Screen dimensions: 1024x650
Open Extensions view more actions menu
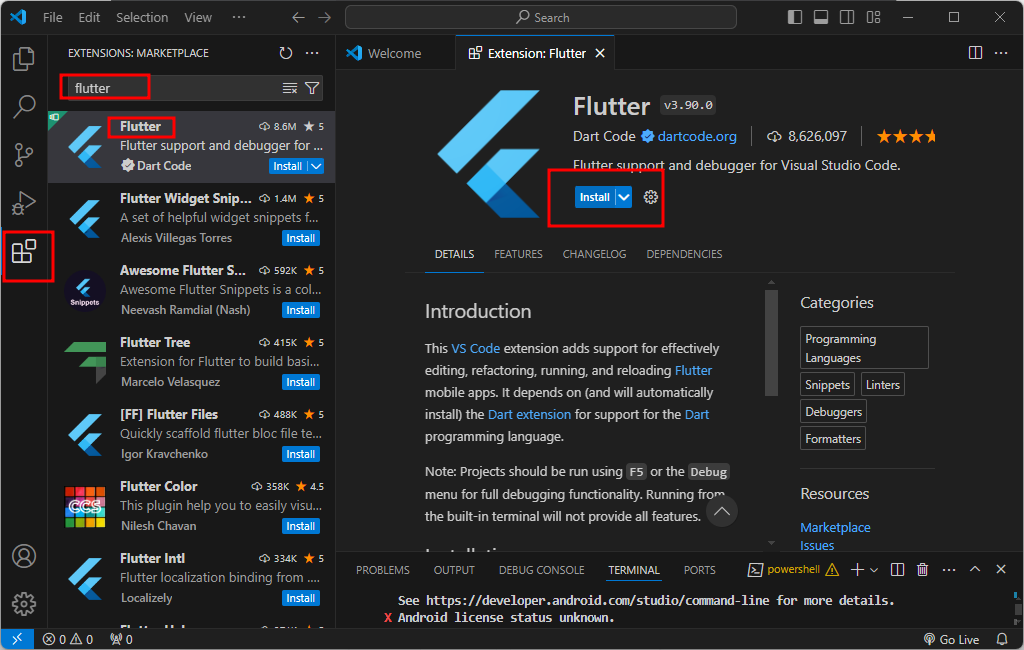click(x=312, y=53)
